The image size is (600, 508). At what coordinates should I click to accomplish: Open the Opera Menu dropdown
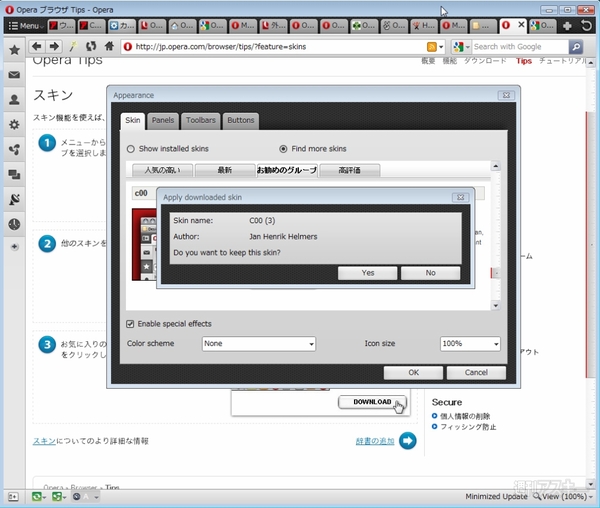[25, 26]
